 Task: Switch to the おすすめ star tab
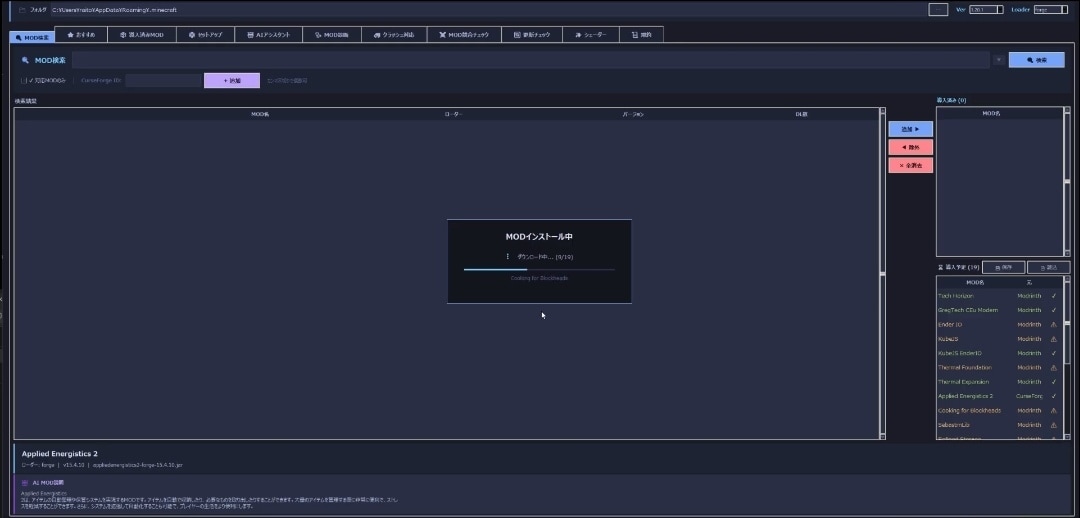(x=81, y=34)
